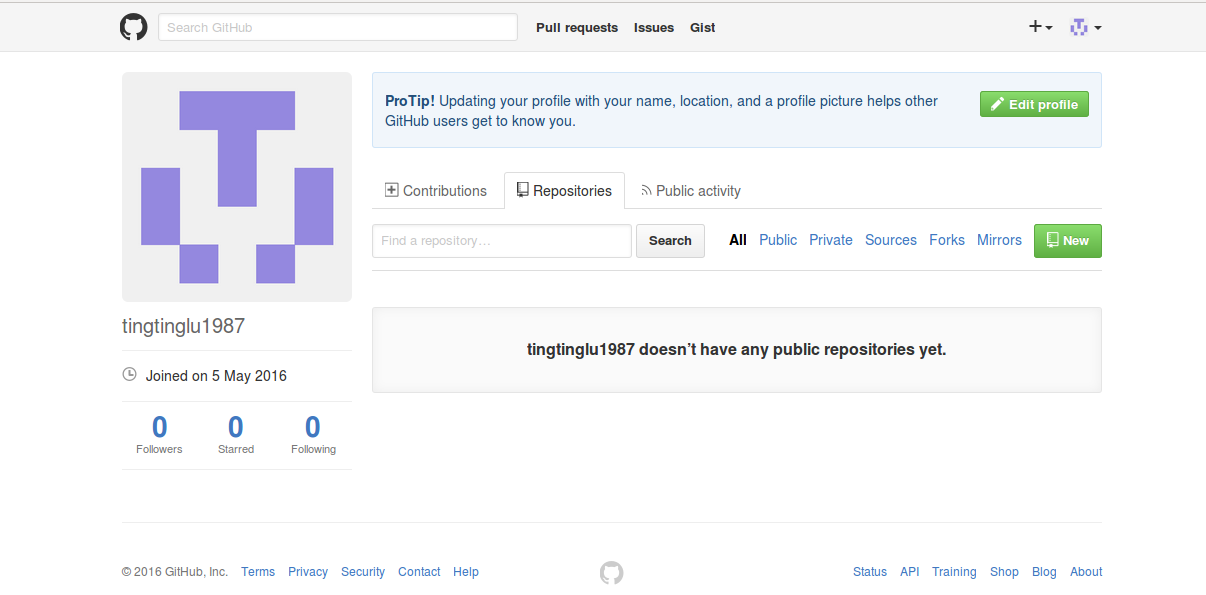This screenshot has height=595, width=1206.
Task: Filter repositories by Mirrors
Action: (999, 240)
